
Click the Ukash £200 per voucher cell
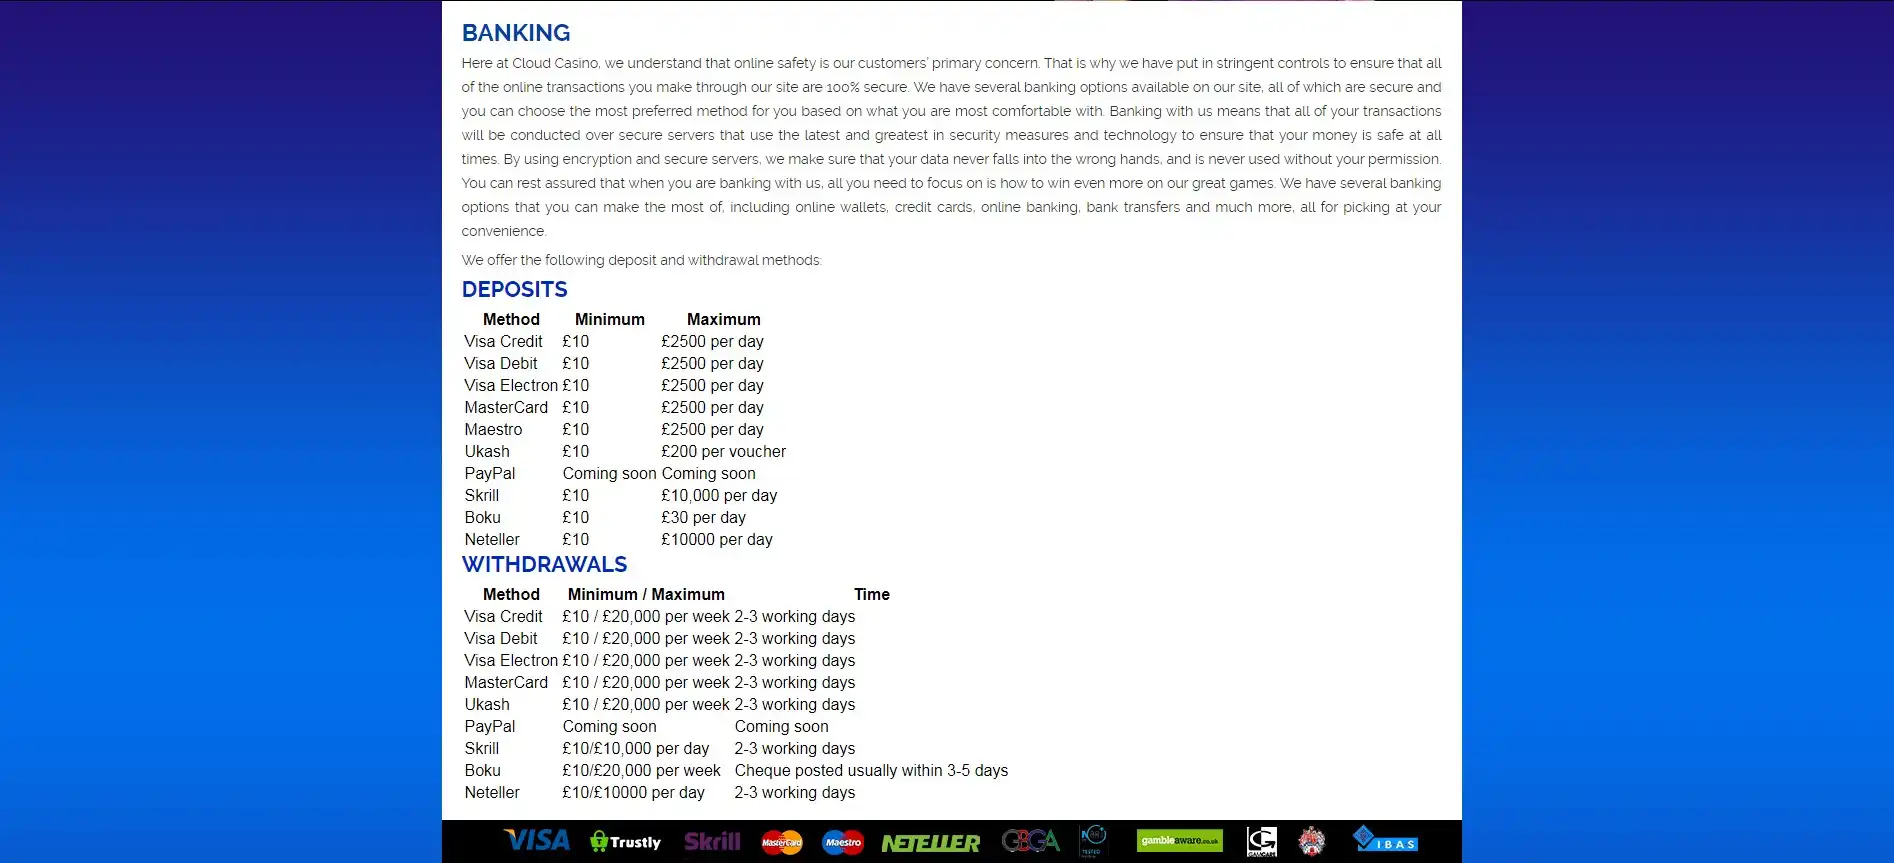pyautogui.click(x=723, y=452)
